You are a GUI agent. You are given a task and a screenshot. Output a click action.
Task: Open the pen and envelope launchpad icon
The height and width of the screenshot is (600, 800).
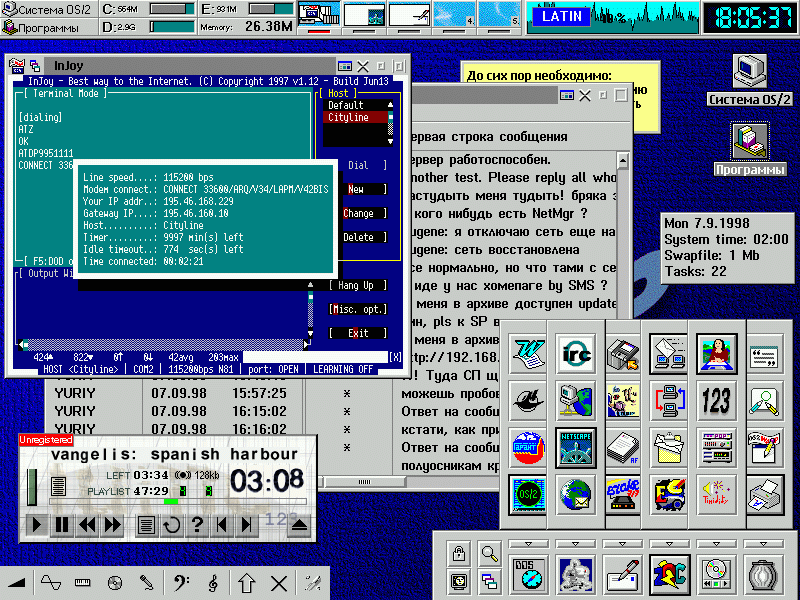click(622, 575)
